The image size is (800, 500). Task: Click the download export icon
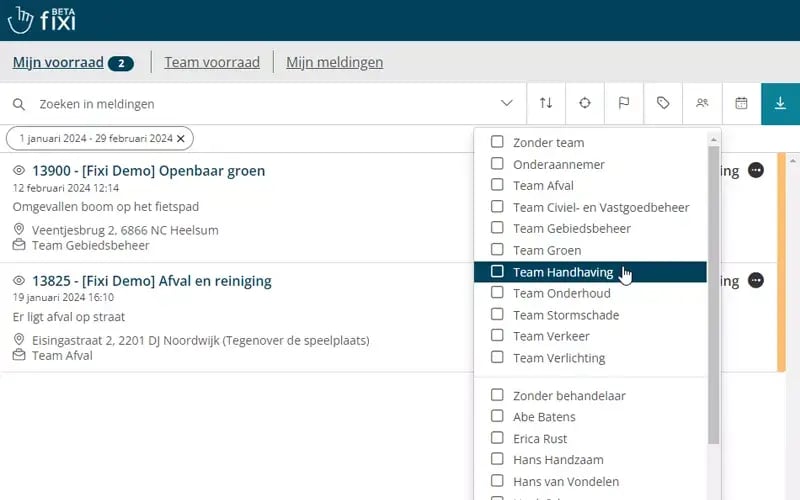[x=780, y=103]
